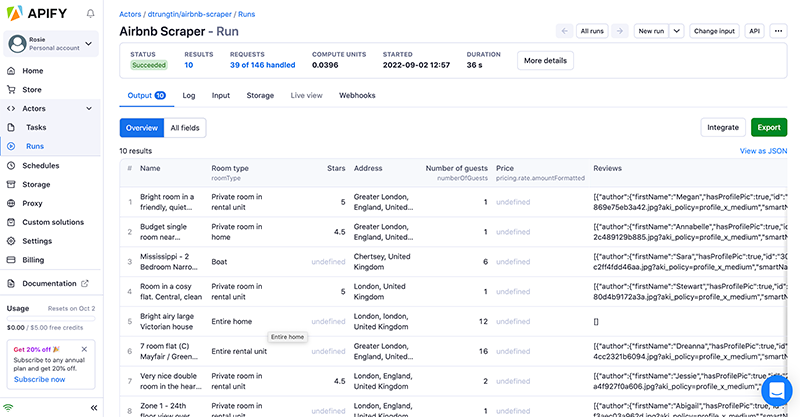This screenshot has width=800, height=417.
Task: Open the chat support bubble
Action: 777,391
